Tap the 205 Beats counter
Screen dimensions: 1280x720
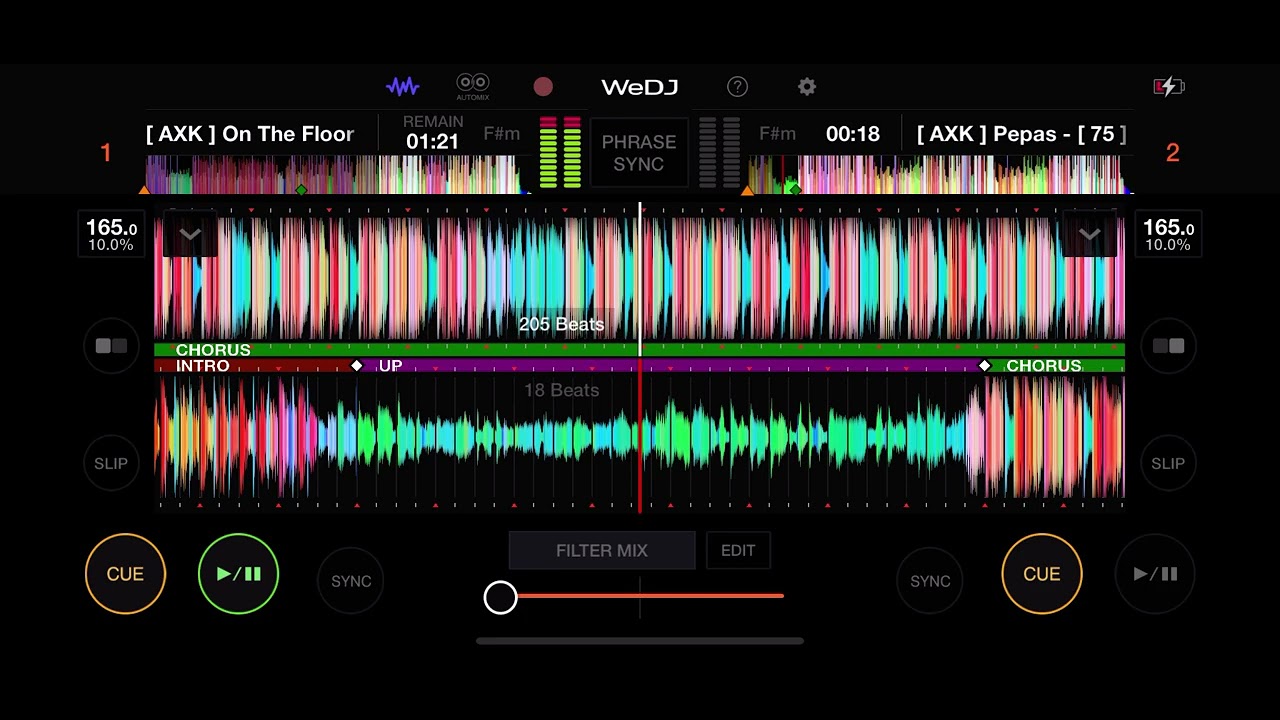pyautogui.click(x=561, y=324)
